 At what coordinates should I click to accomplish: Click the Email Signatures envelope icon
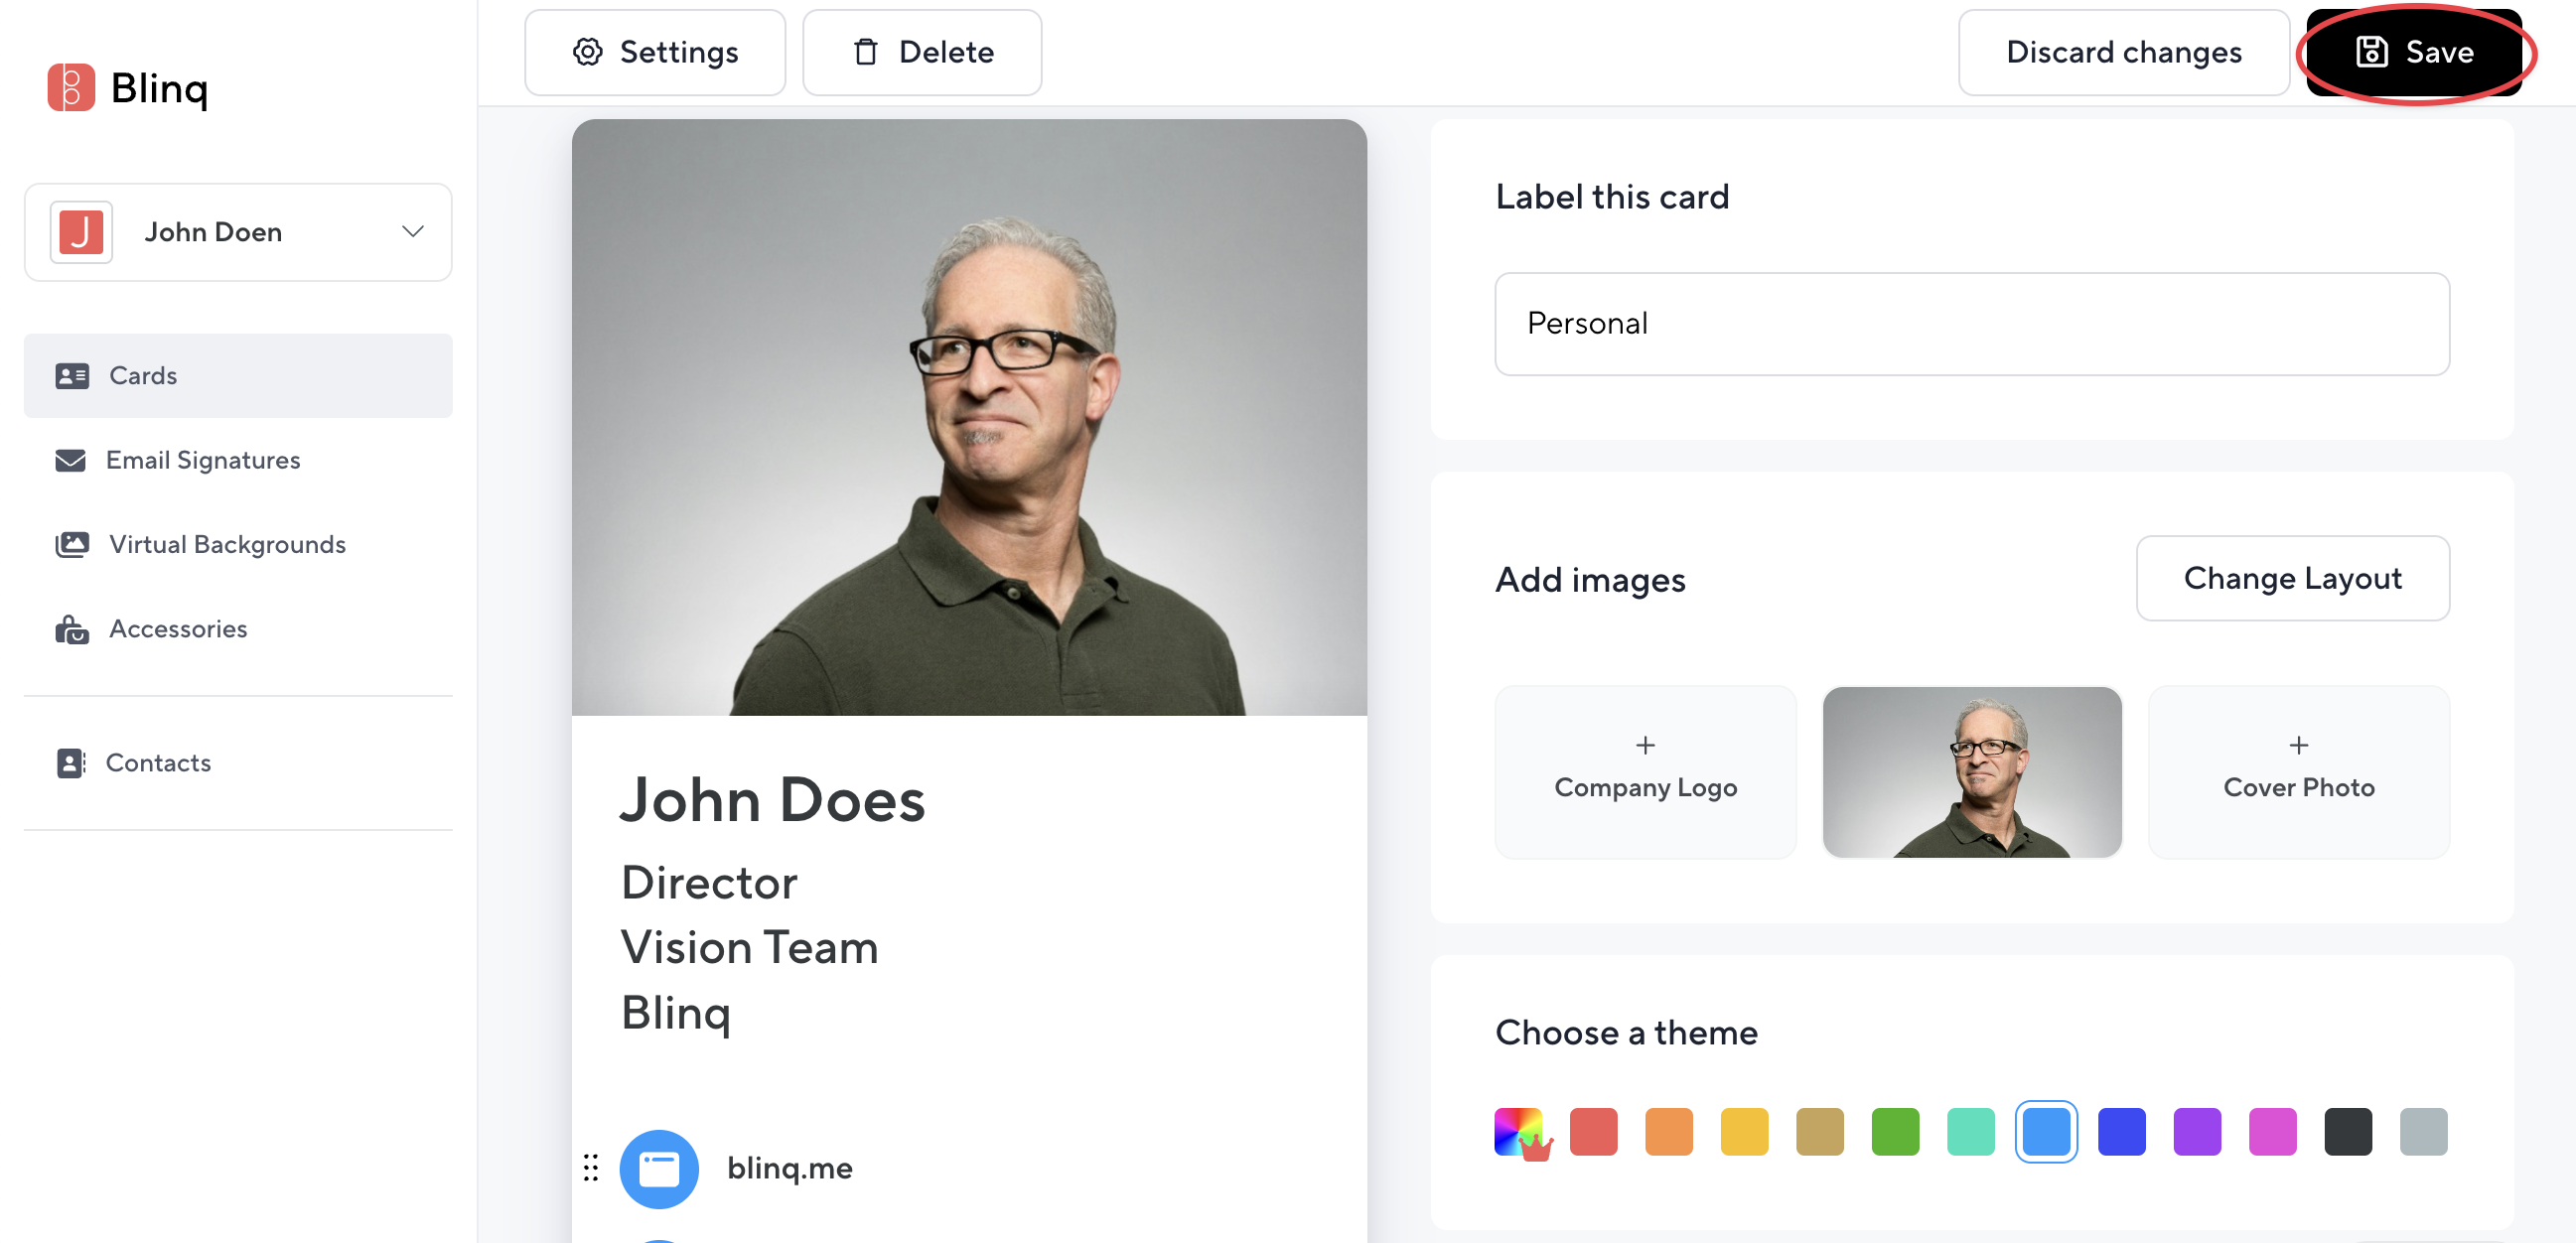70,460
